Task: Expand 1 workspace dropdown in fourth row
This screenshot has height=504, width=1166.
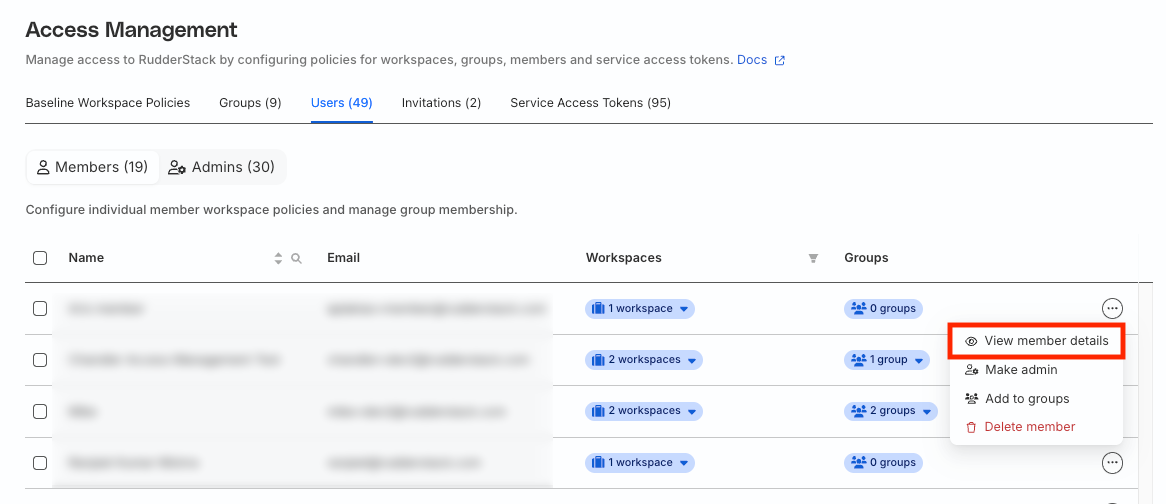Action: [x=640, y=462]
